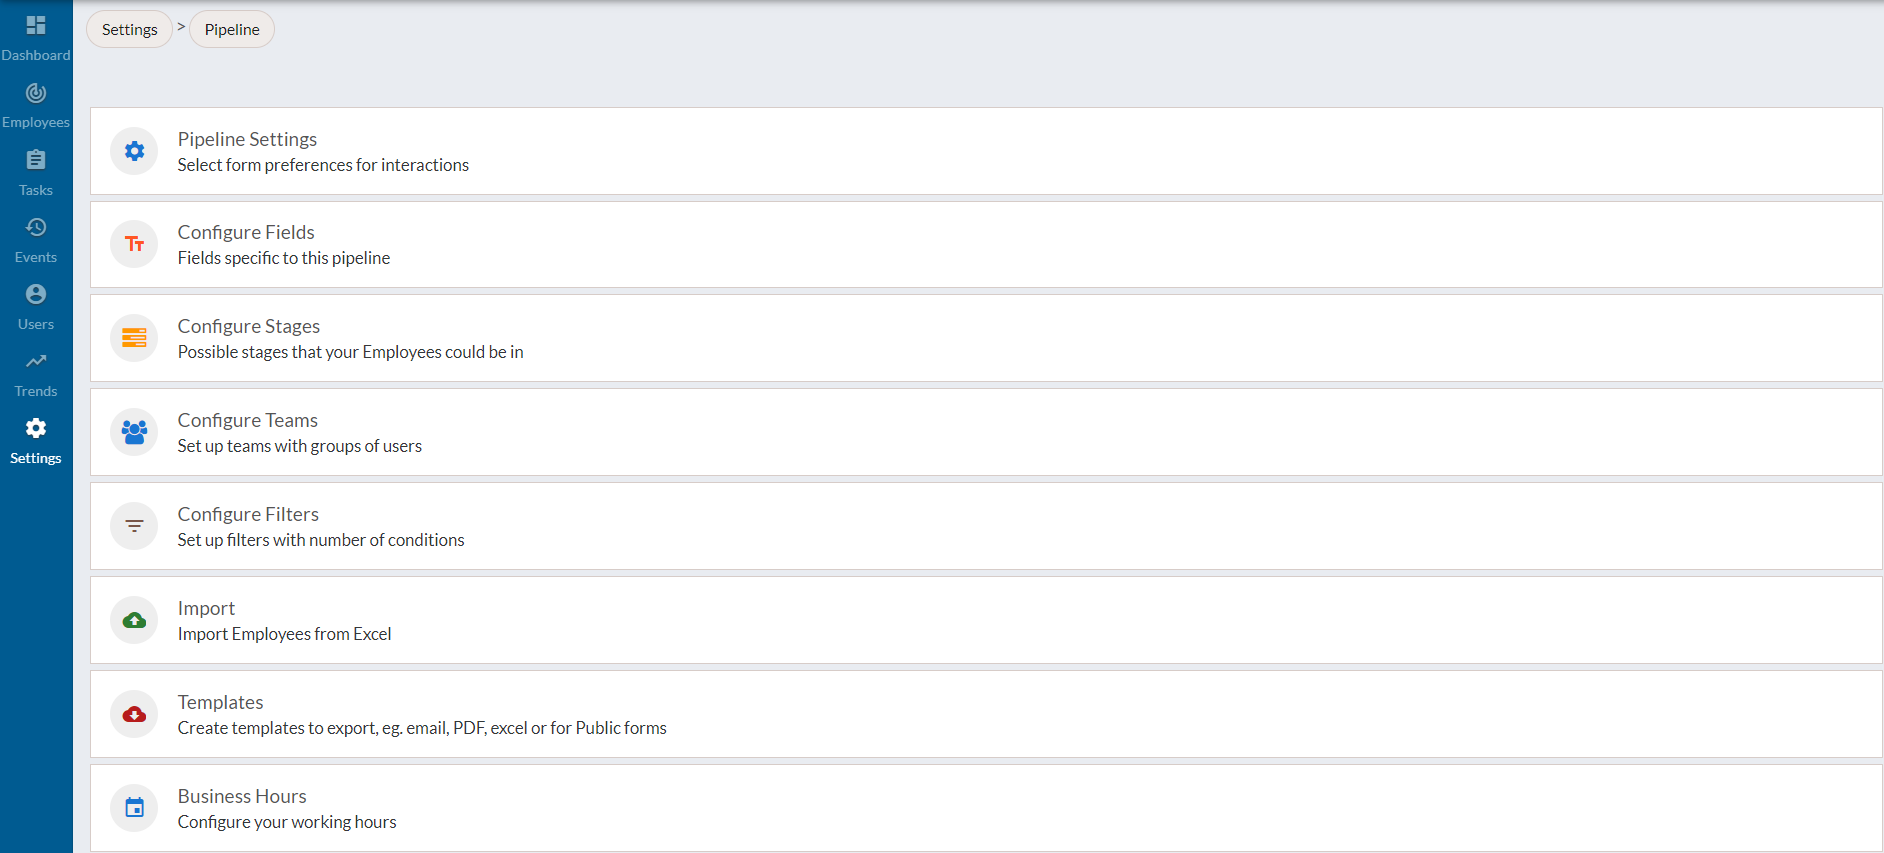This screenshot has width=1884, height=853.
Task: Click the green Import cloud upload icon
Action: tap(134, 620)
